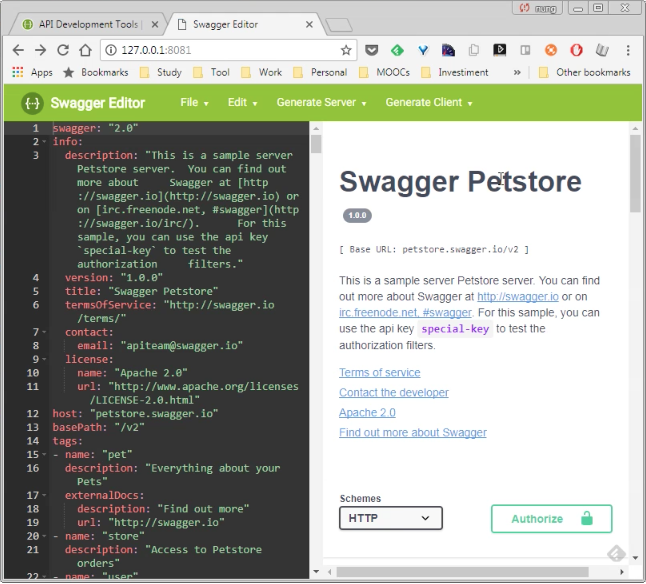
Task: Open the Apps grid shortcut
Action: 32,72
